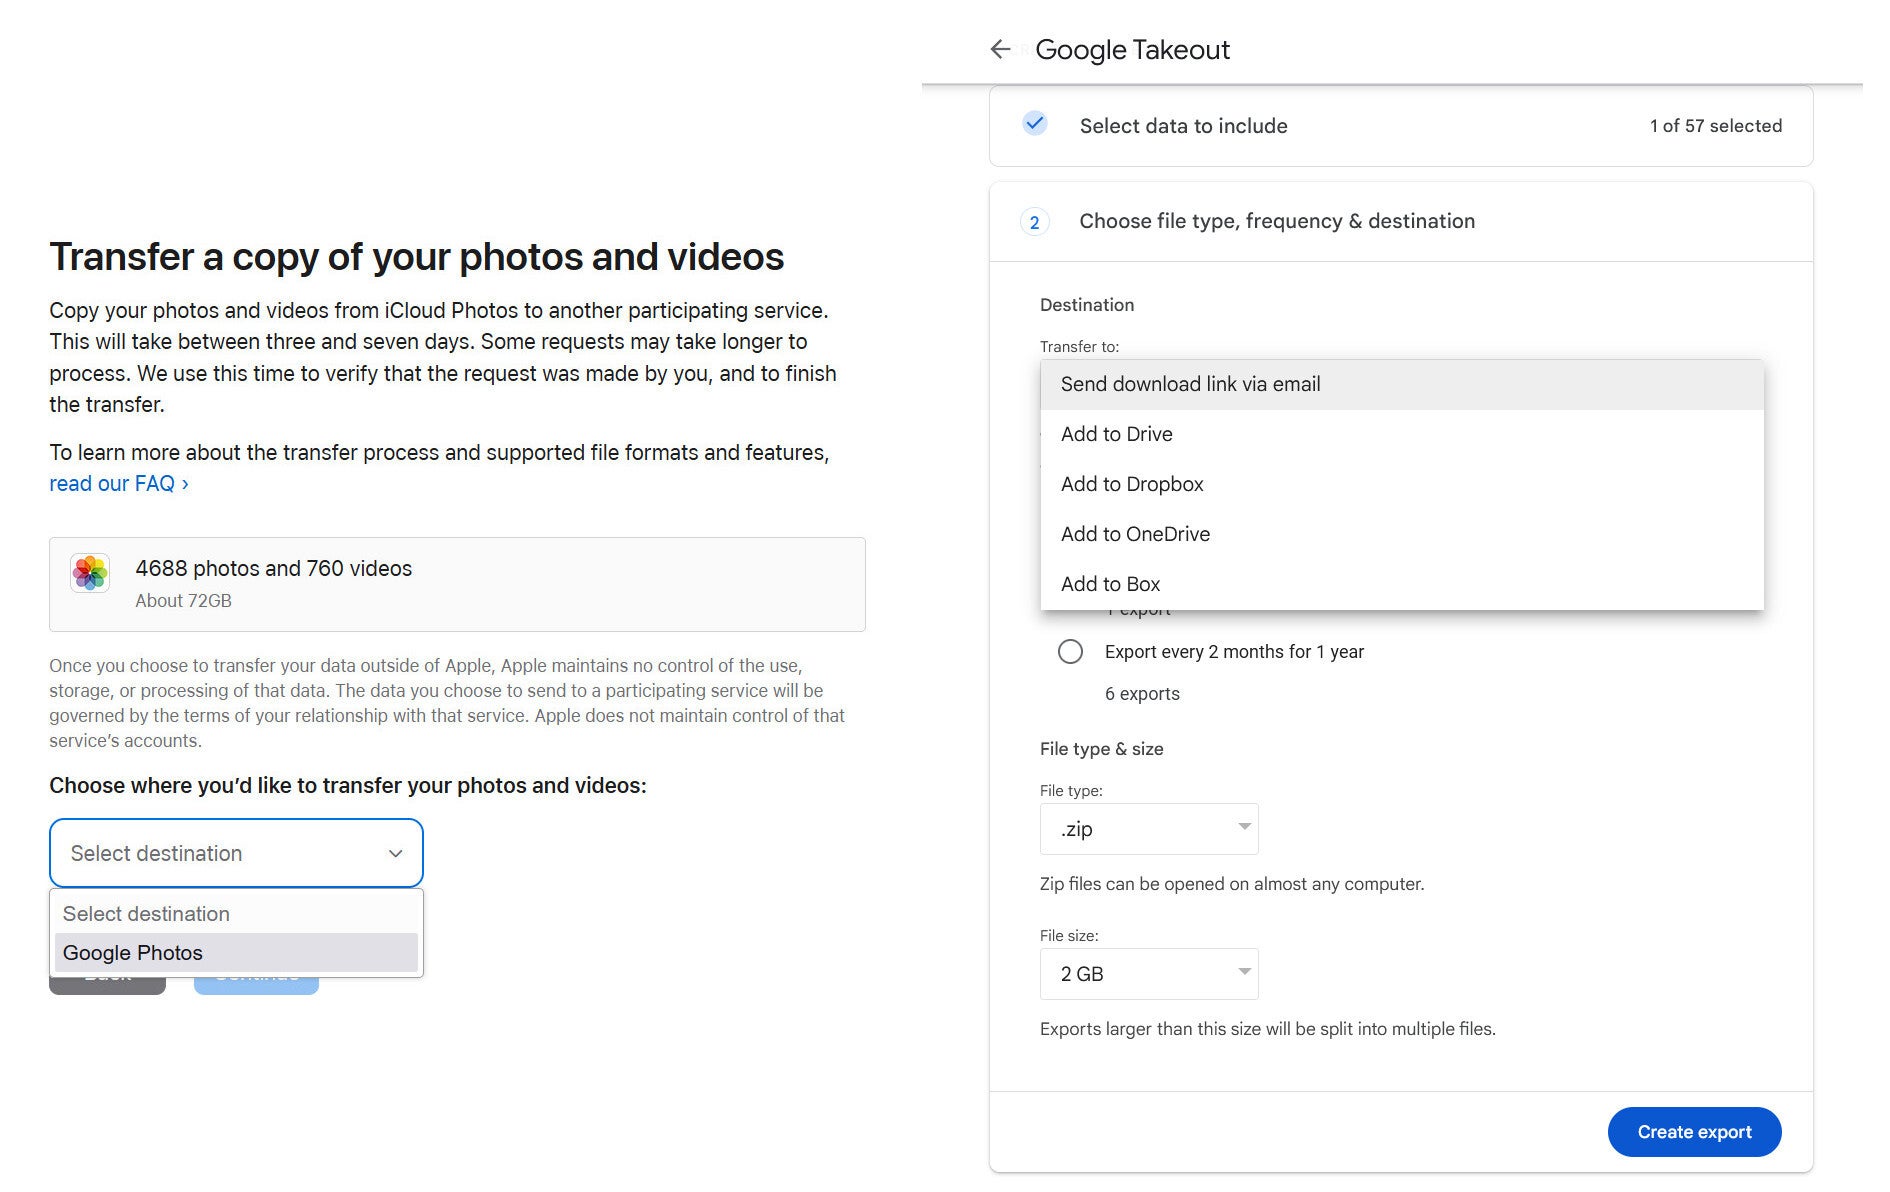Choose Add to Box option
Viewport: 1890px width, 1192px height.
pyautogui.click(x=1402, y=584)
